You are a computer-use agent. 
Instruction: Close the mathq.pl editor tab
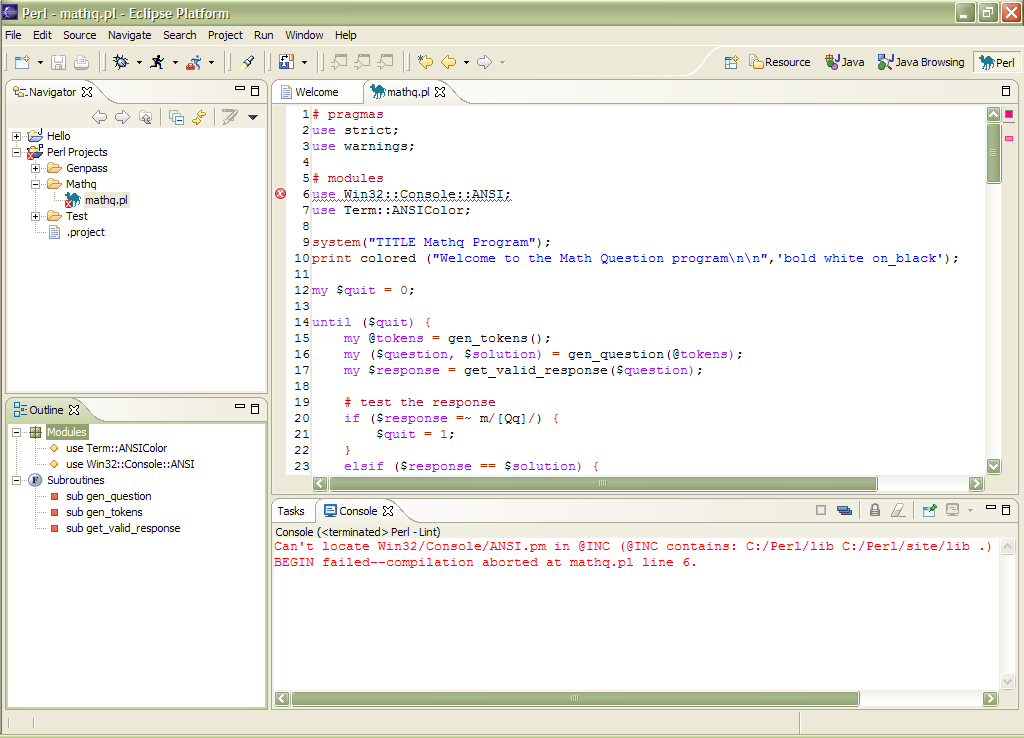coord(440,92)
